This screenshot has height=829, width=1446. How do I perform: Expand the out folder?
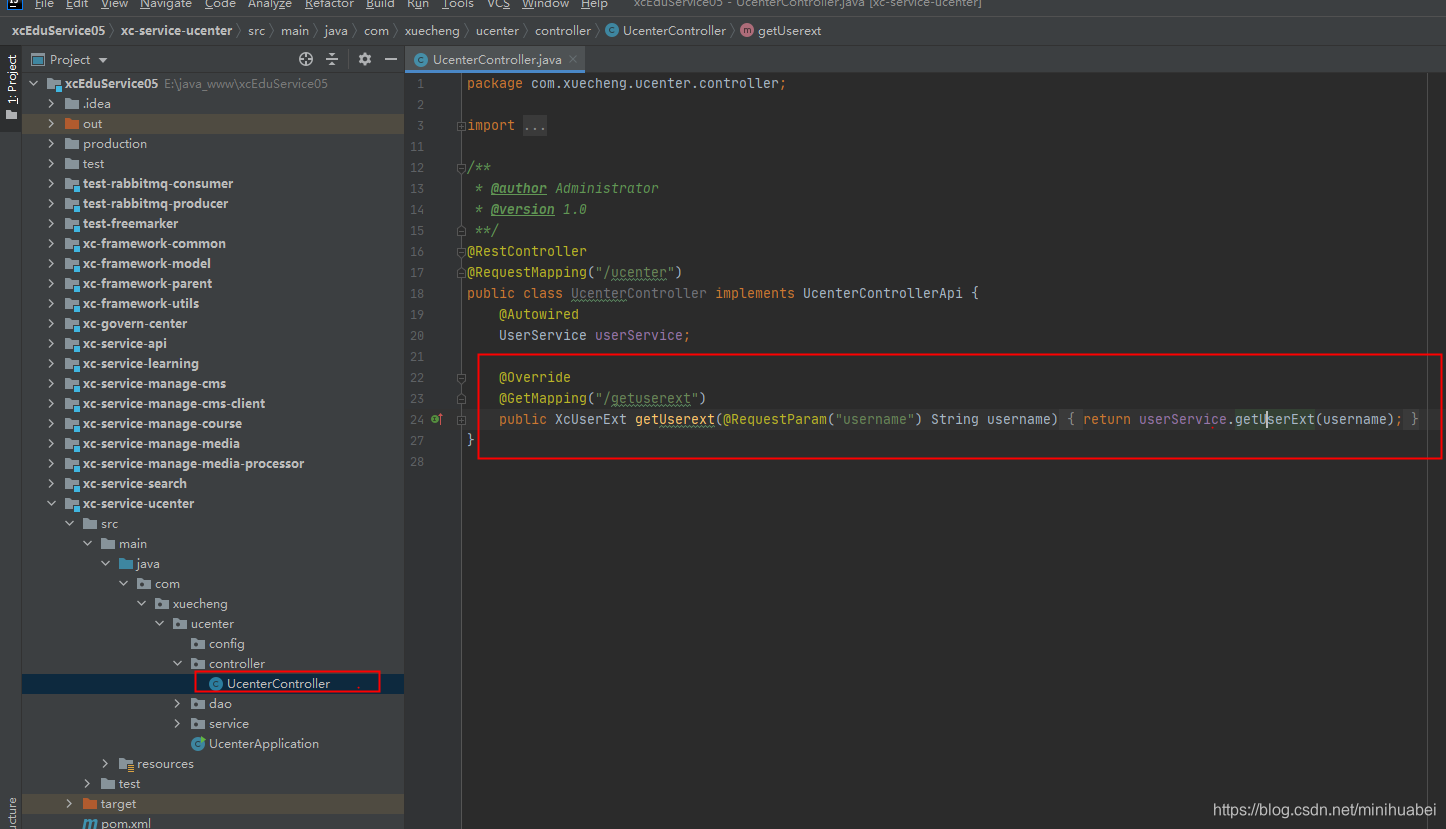tap(52, 124)
